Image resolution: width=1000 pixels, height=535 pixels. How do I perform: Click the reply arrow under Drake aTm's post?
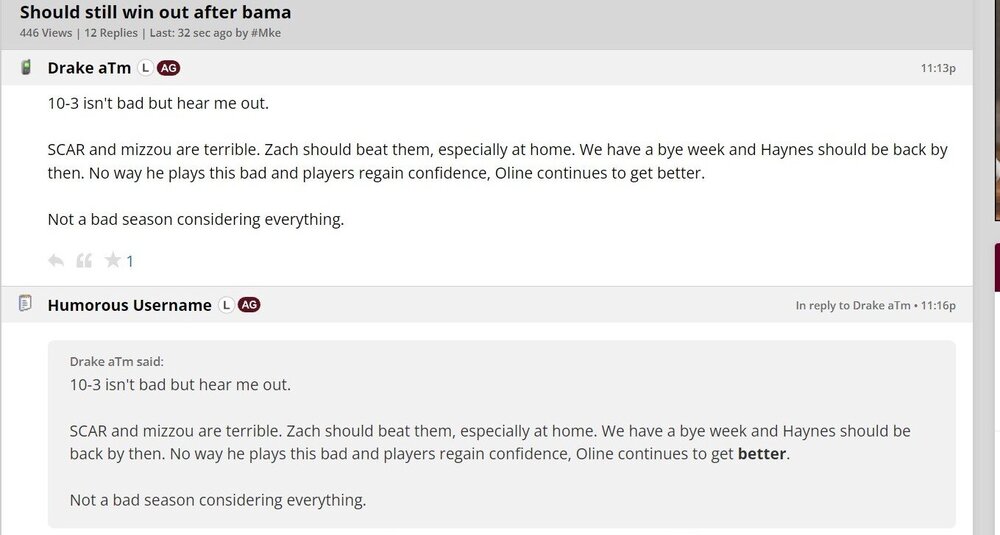(x=56, y=261)
